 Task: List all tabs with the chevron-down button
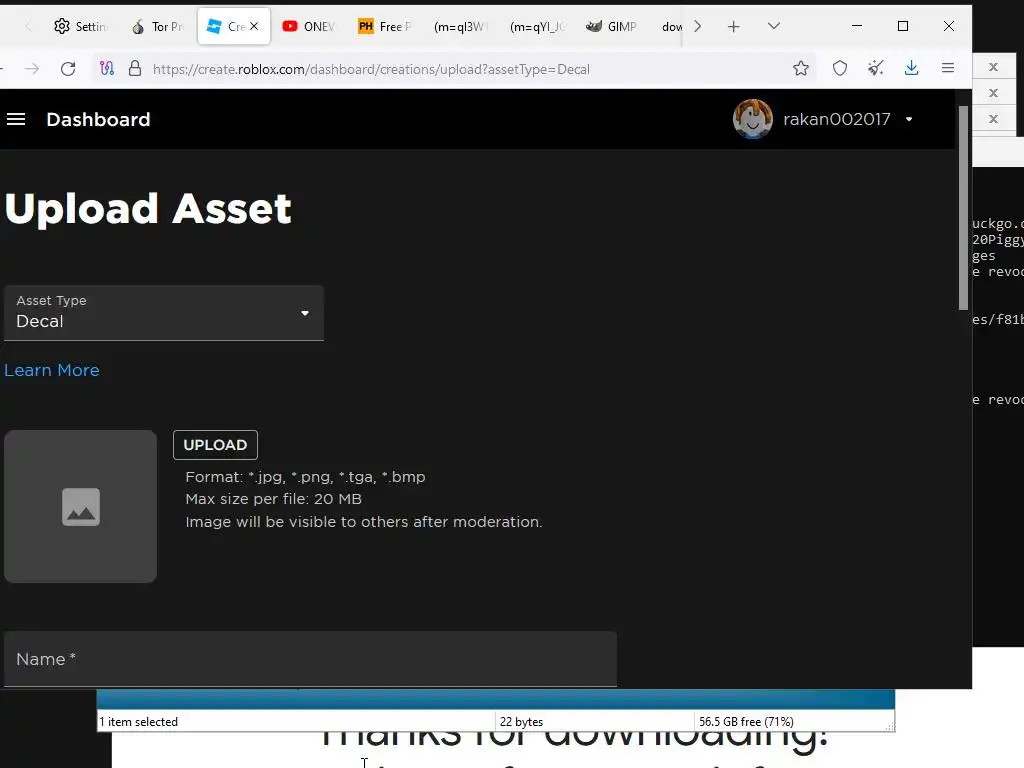click(774, 26)
